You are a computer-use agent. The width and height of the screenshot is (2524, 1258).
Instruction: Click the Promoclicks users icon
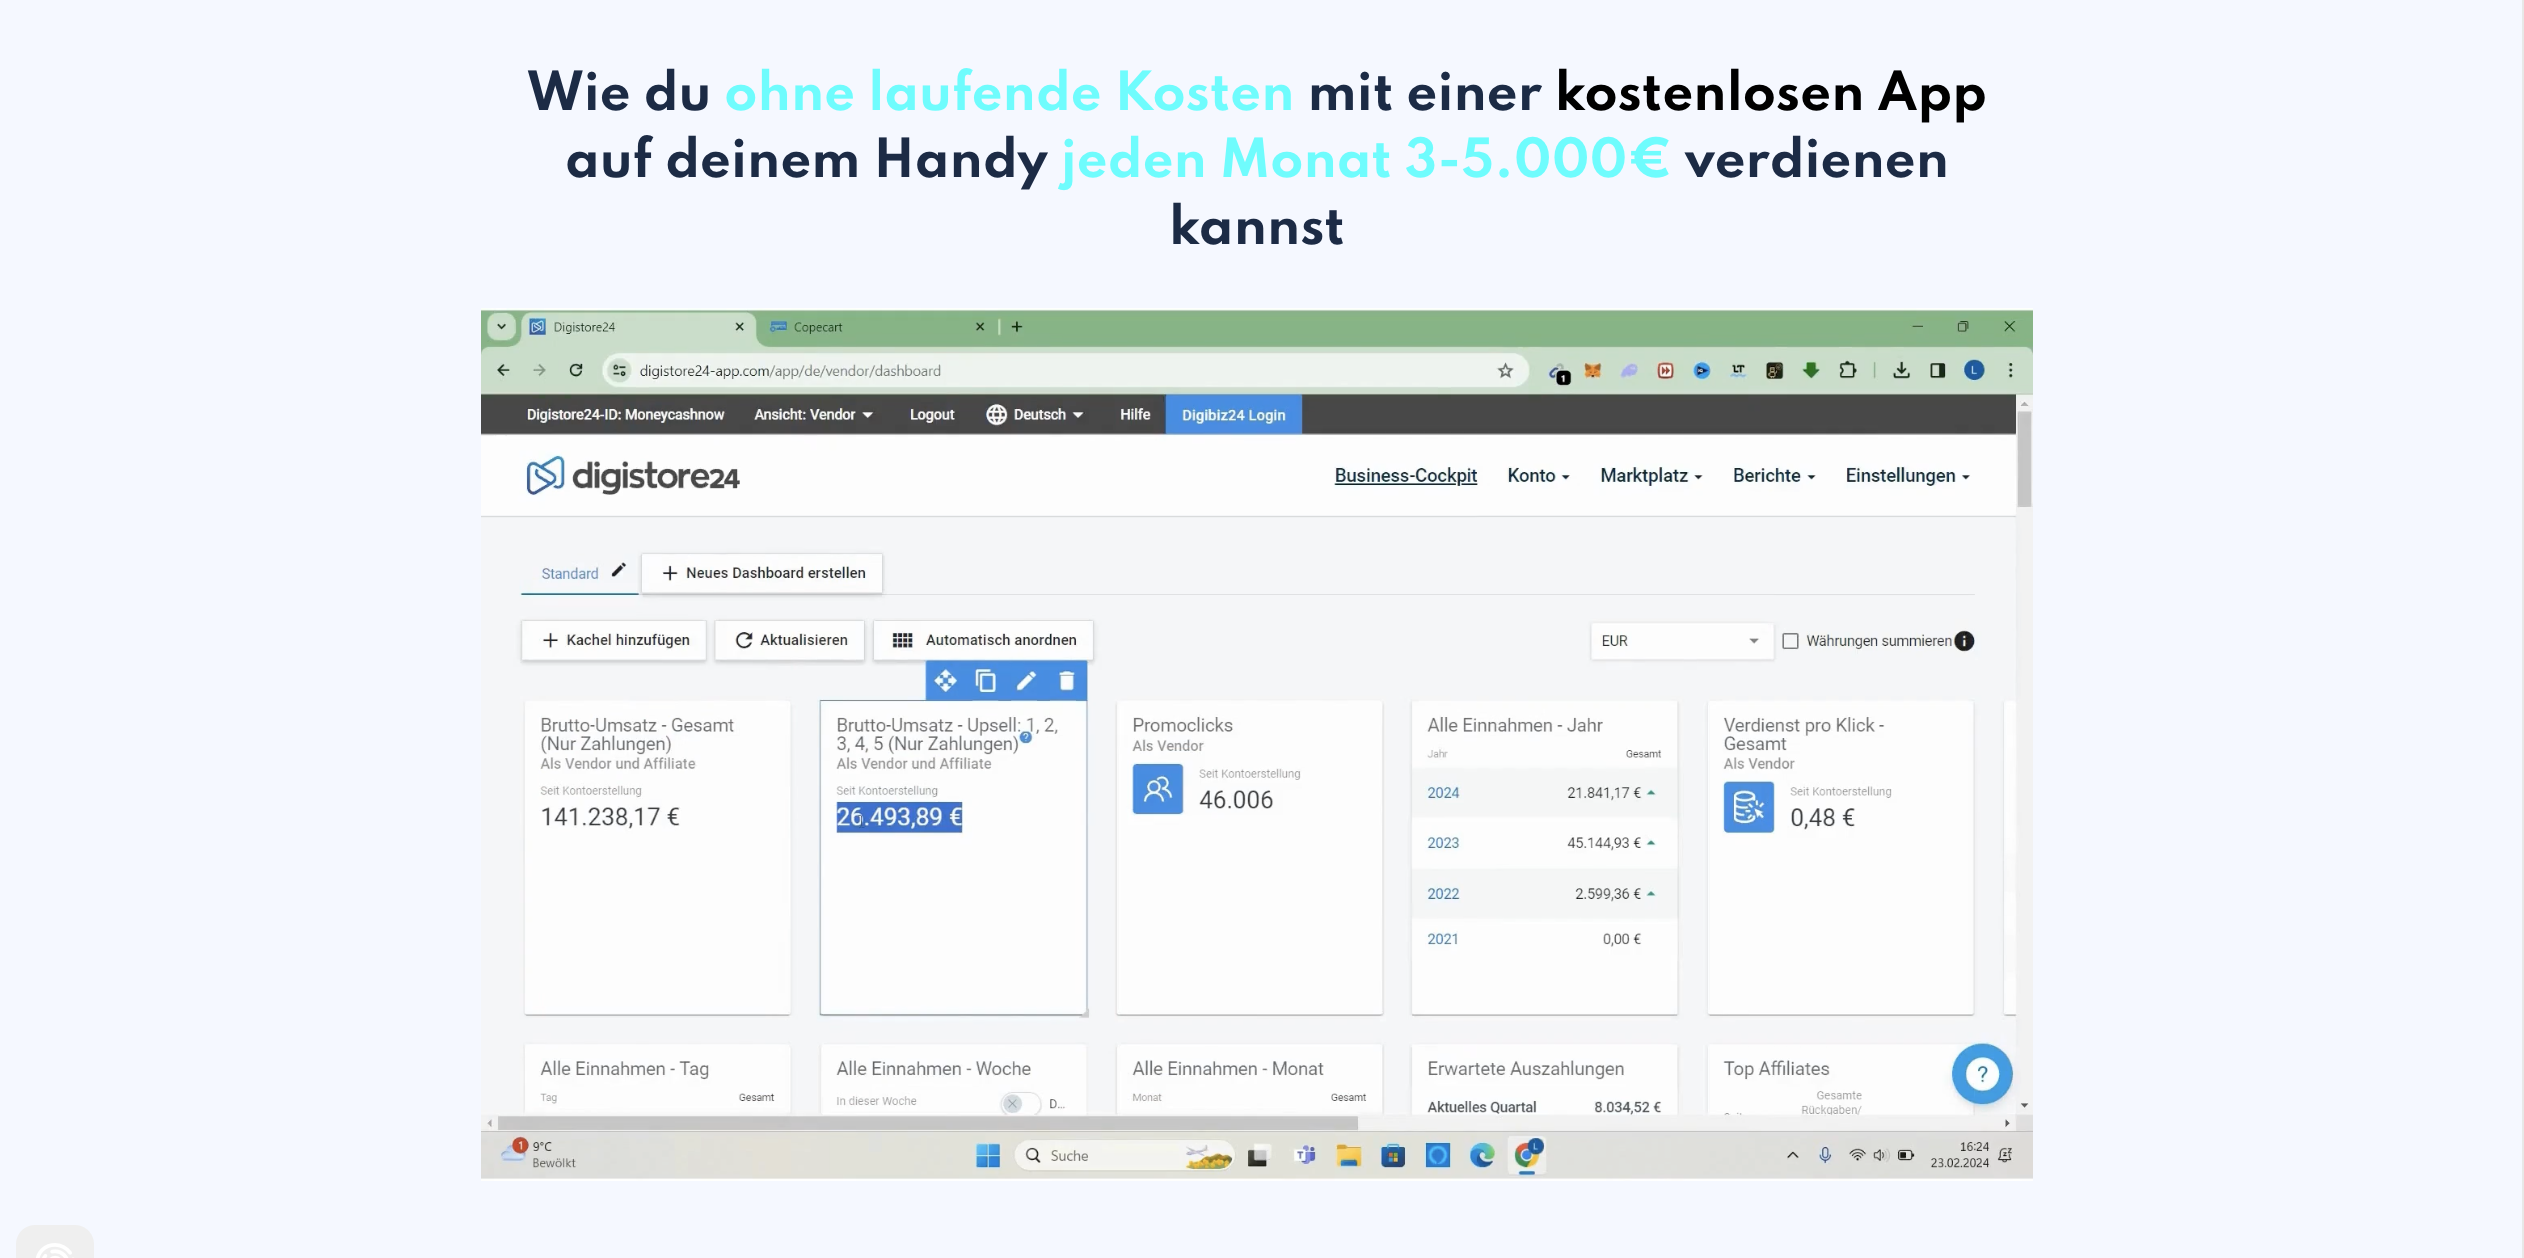click(1157, 789)
